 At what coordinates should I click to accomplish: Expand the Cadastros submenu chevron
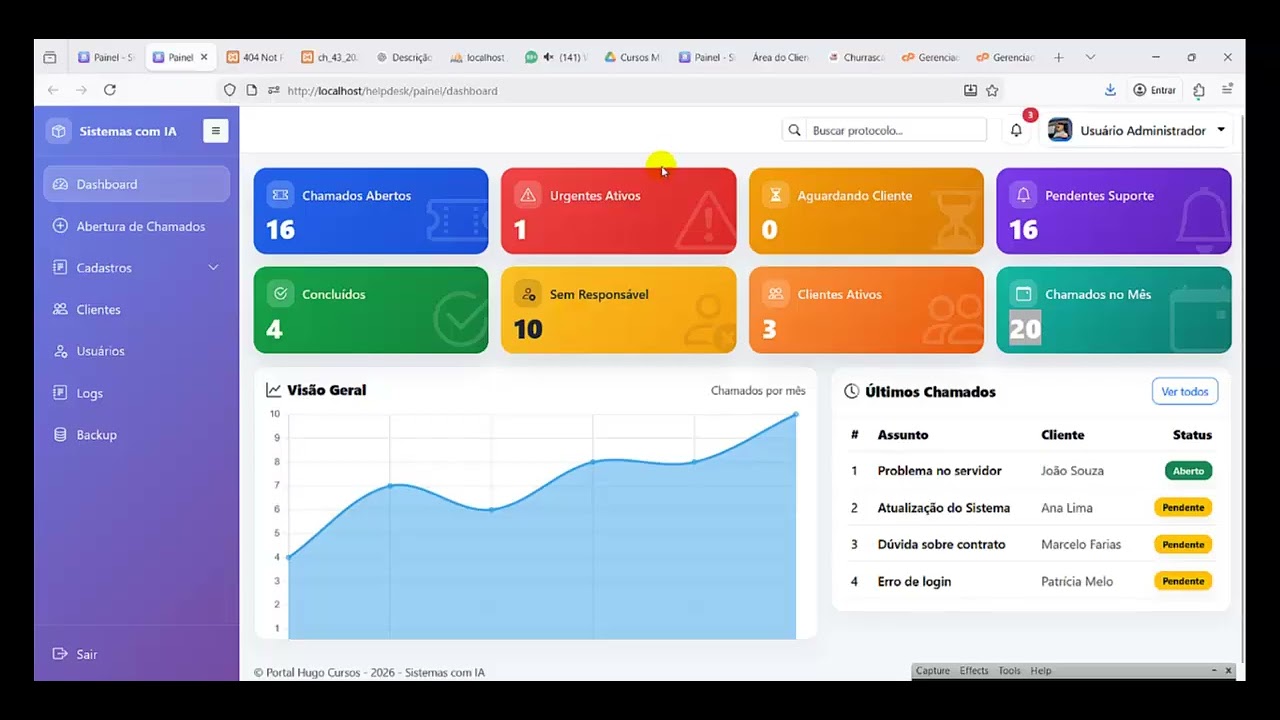(213, 268)
